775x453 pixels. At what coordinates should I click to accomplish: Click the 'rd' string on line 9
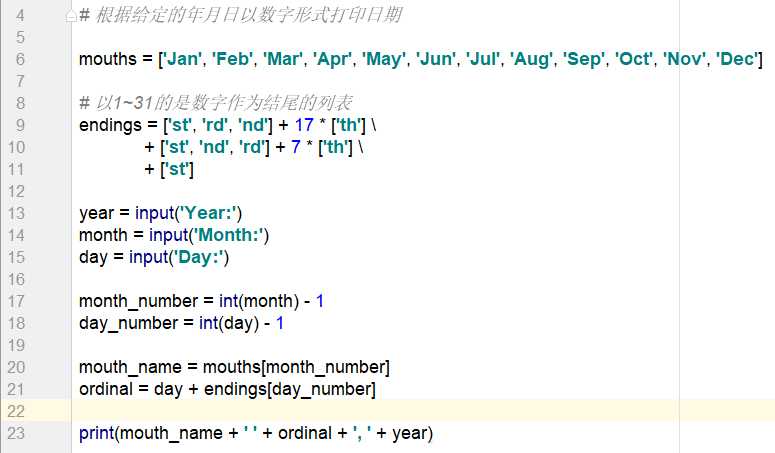pos(215,125)
